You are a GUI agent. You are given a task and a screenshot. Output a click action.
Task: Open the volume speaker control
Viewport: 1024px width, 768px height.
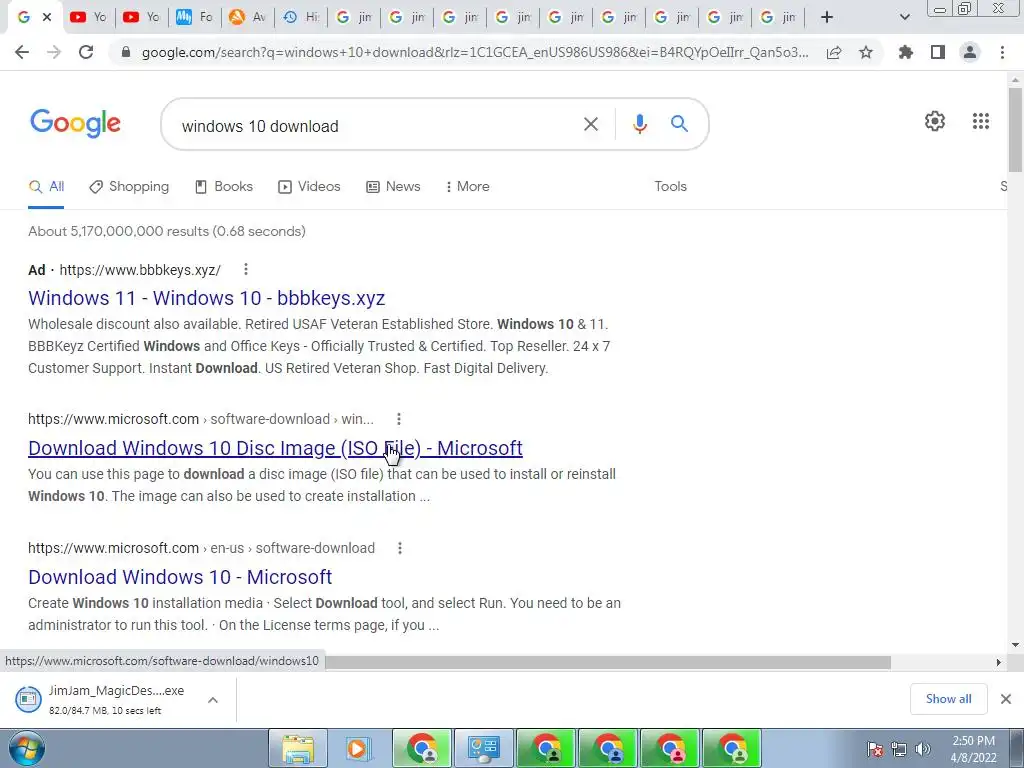tap(923, 749)
